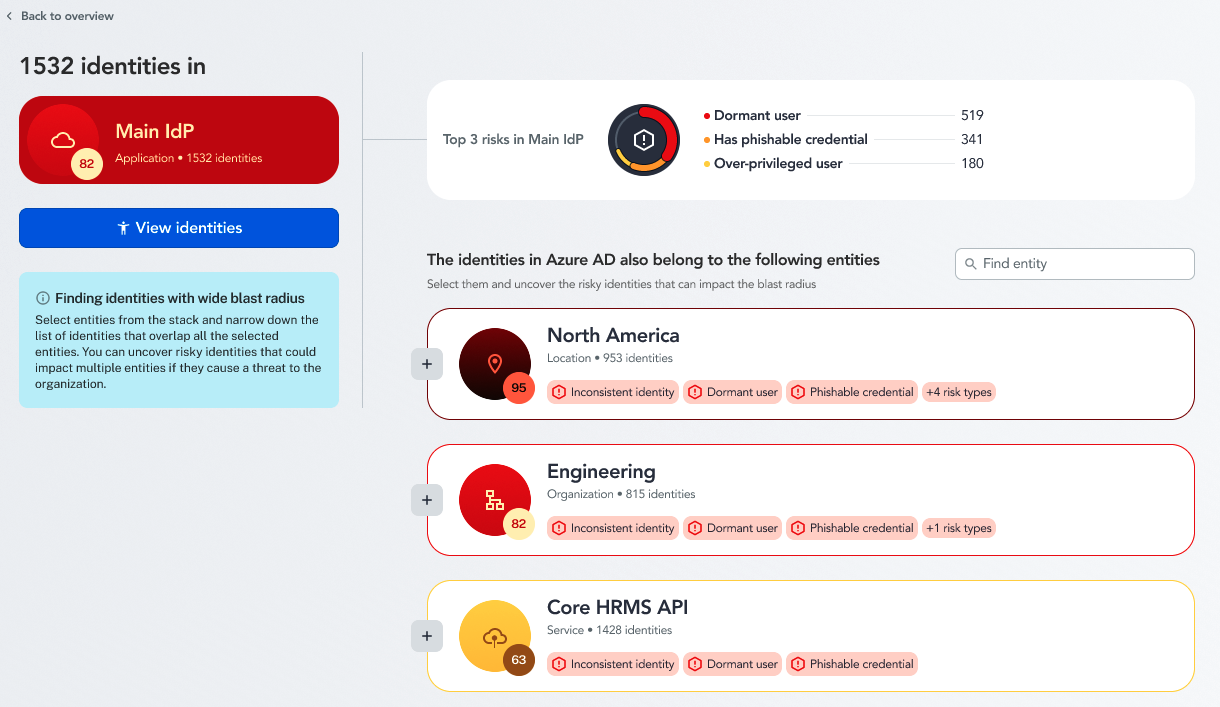Click the Main IdP risk score 82 badge
The height and width of the screenshot is (707, 1220).
87,164
